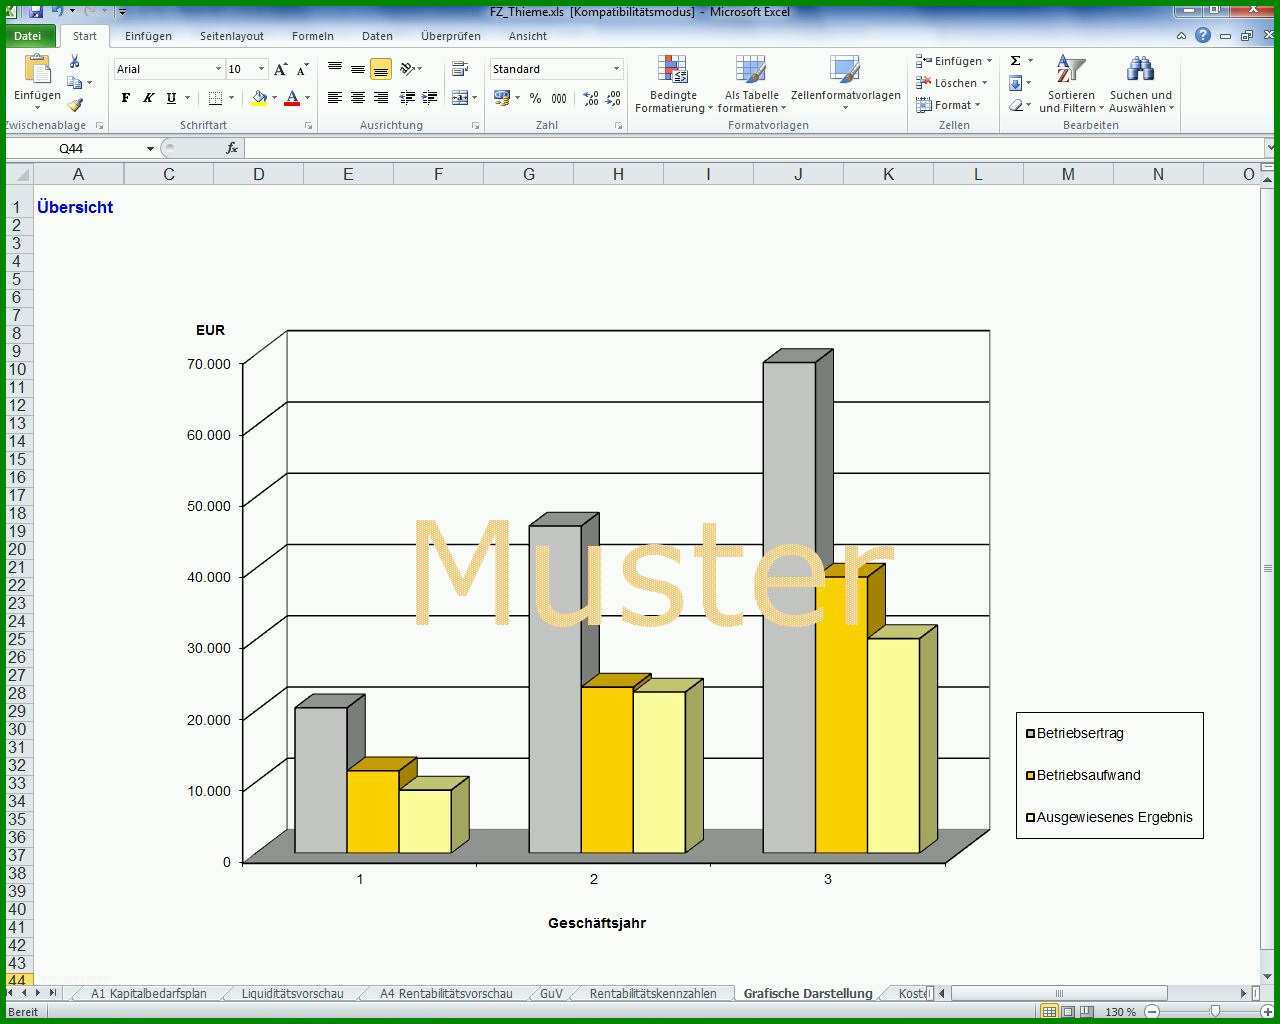
Task: Open the Rentabilitätskennzahlen sheet tab
Action: click(653, 993)
